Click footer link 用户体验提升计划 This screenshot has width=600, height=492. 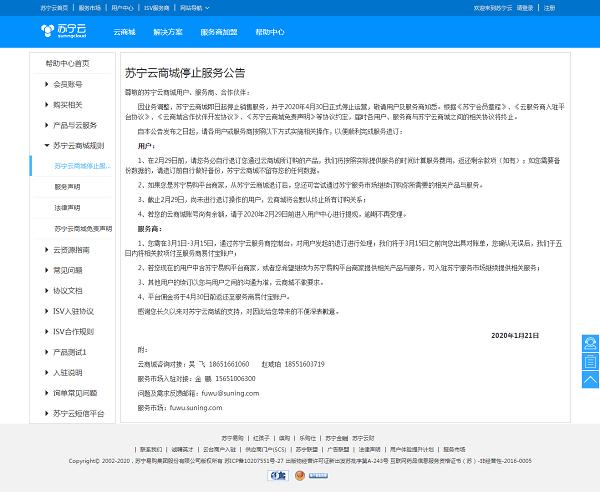click(x=412, y=450)
